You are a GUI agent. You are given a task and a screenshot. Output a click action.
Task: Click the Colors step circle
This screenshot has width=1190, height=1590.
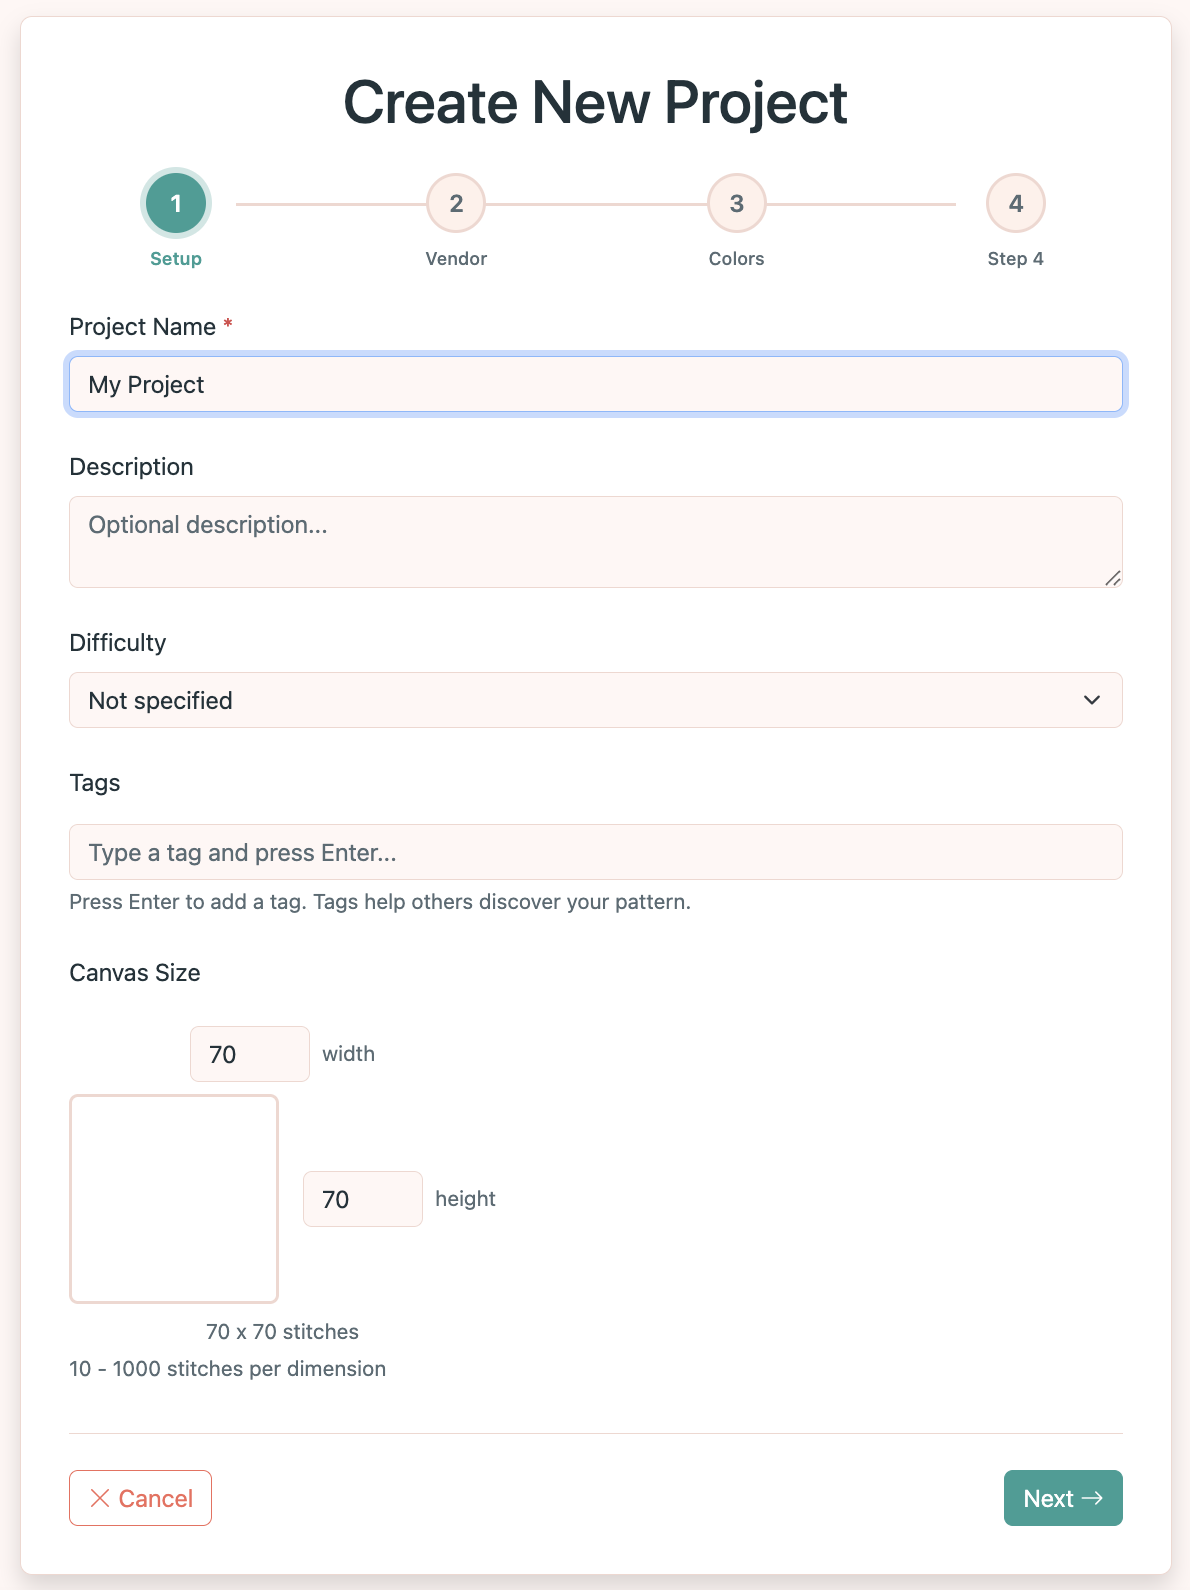tap(736, 202)
